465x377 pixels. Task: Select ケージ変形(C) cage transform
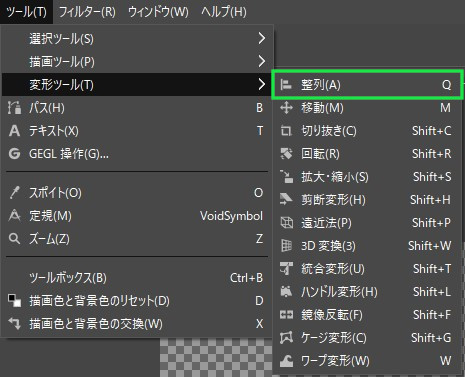pos(367,338)
